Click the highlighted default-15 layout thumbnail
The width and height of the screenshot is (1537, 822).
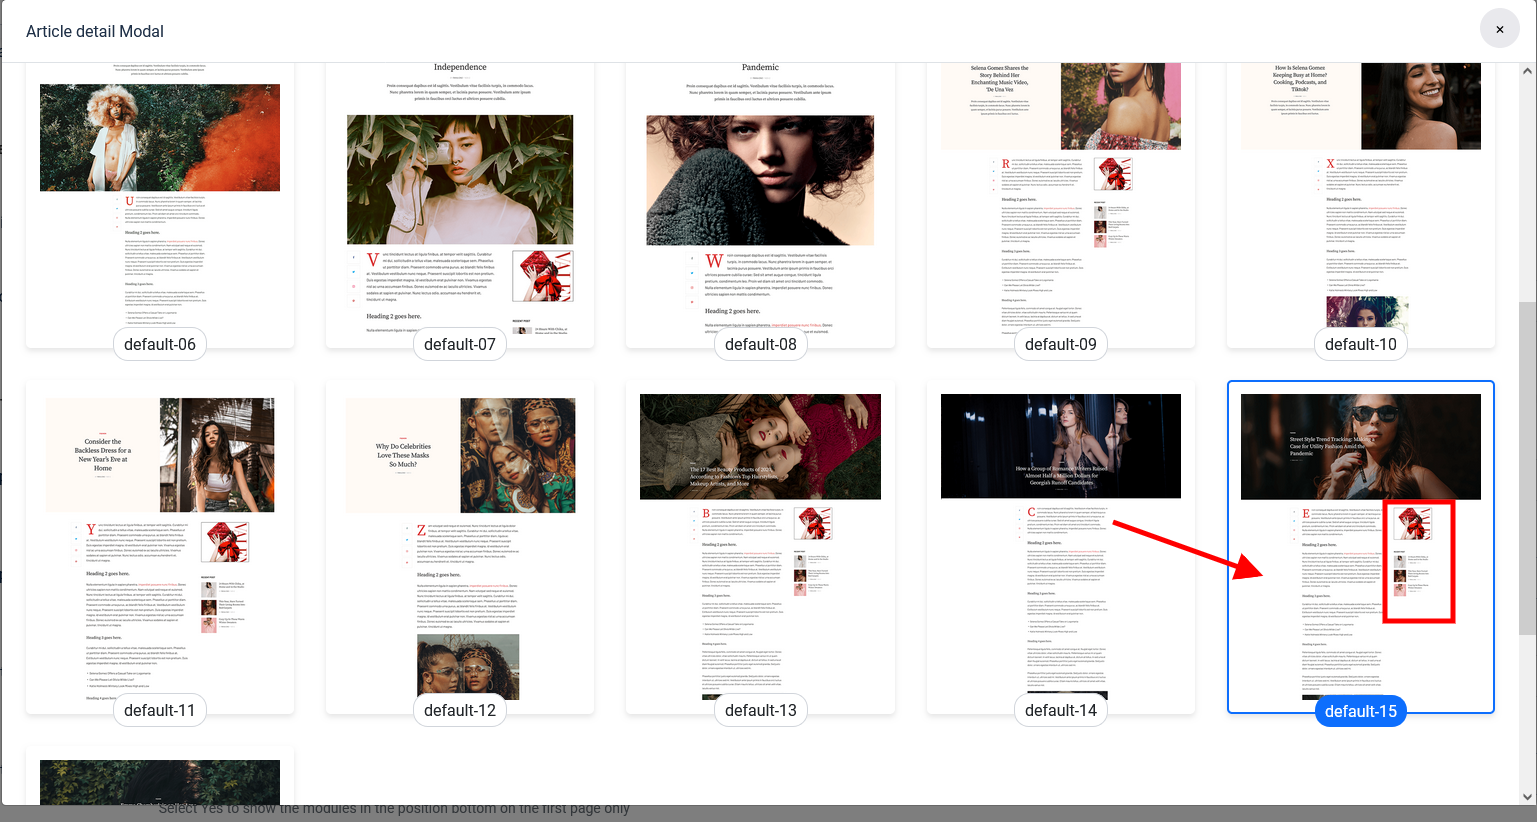pyautogui.click(x=1361, y=547)
